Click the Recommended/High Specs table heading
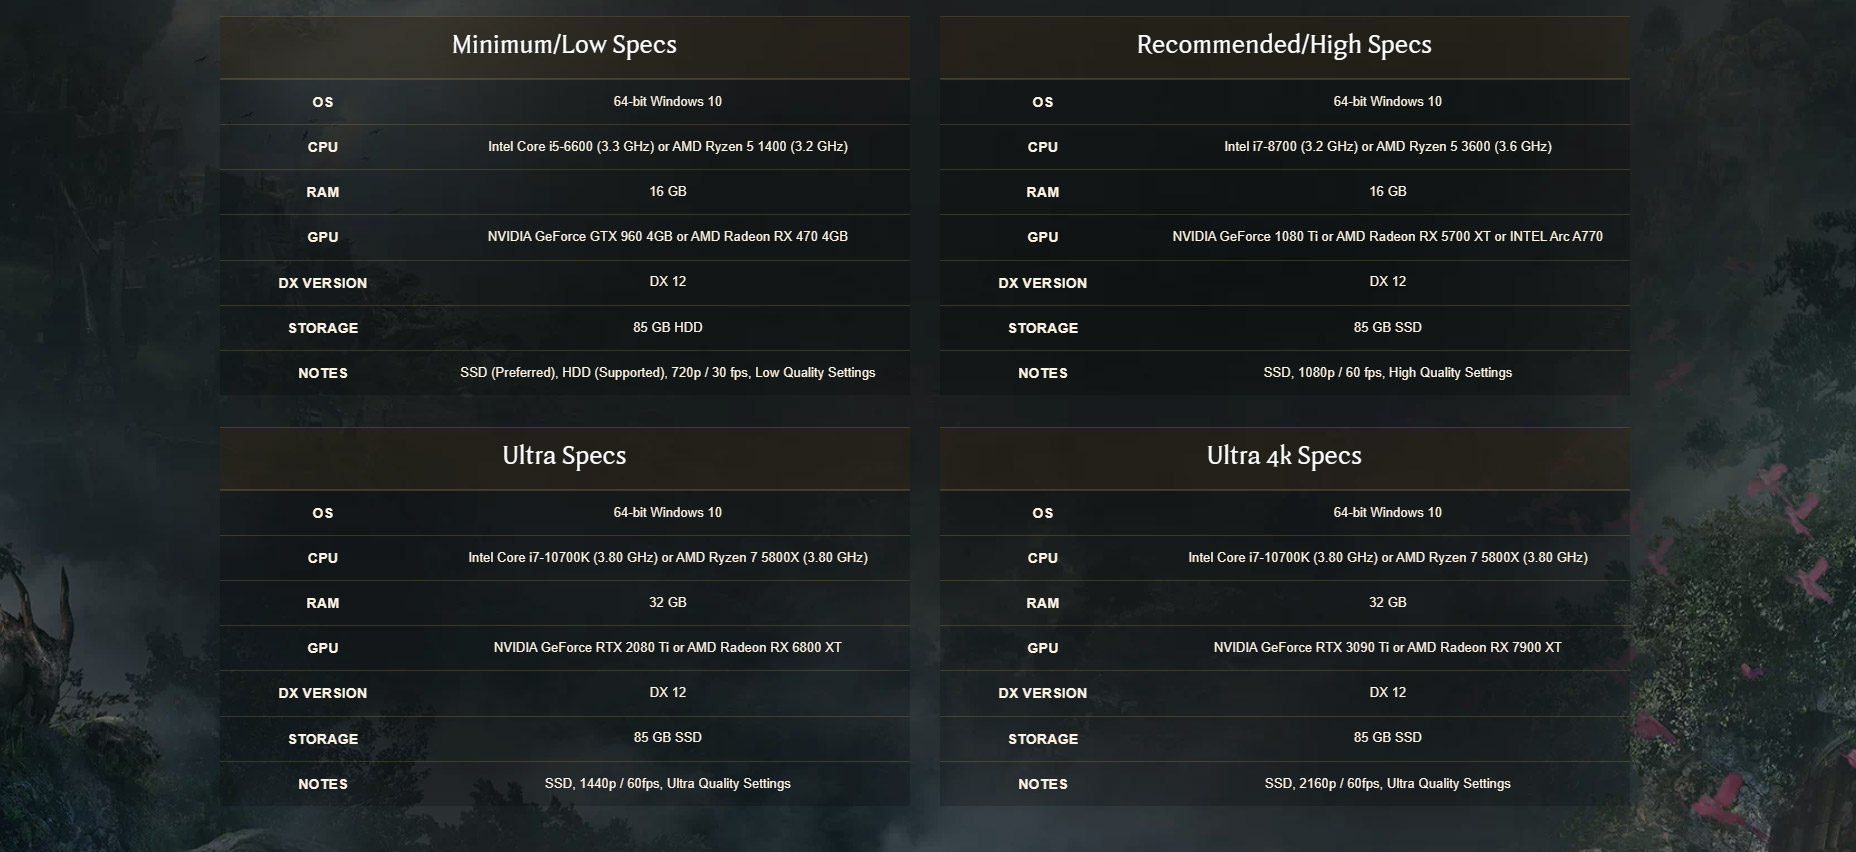 1284,45
